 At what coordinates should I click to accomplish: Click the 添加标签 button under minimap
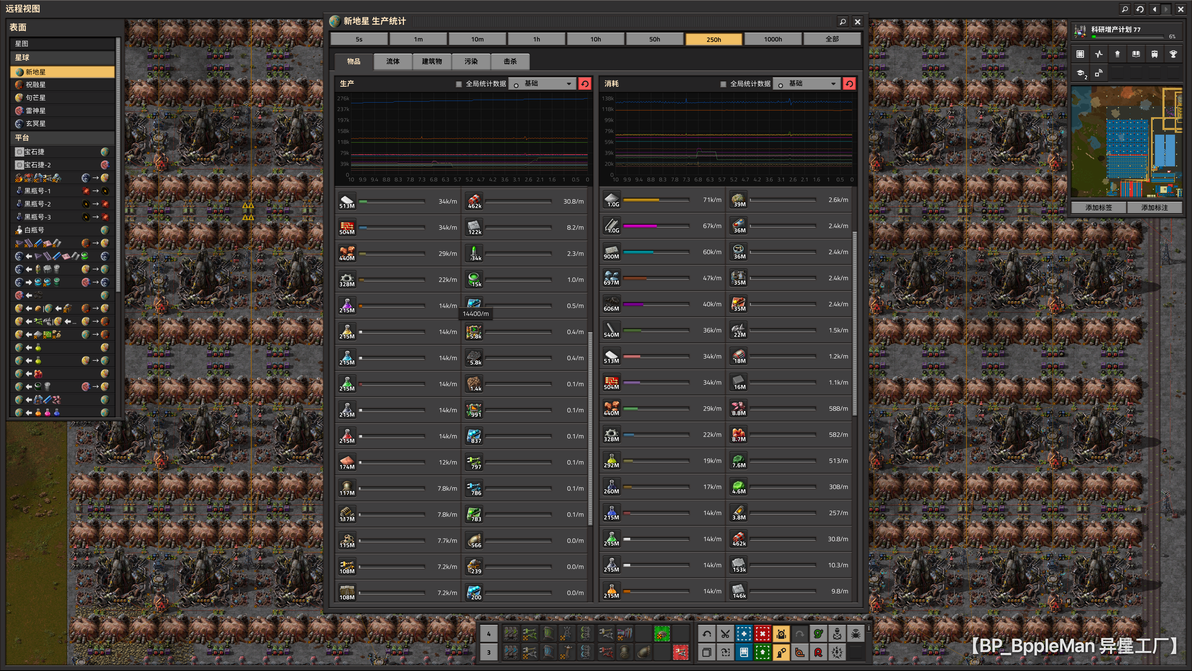[1098, 207]
